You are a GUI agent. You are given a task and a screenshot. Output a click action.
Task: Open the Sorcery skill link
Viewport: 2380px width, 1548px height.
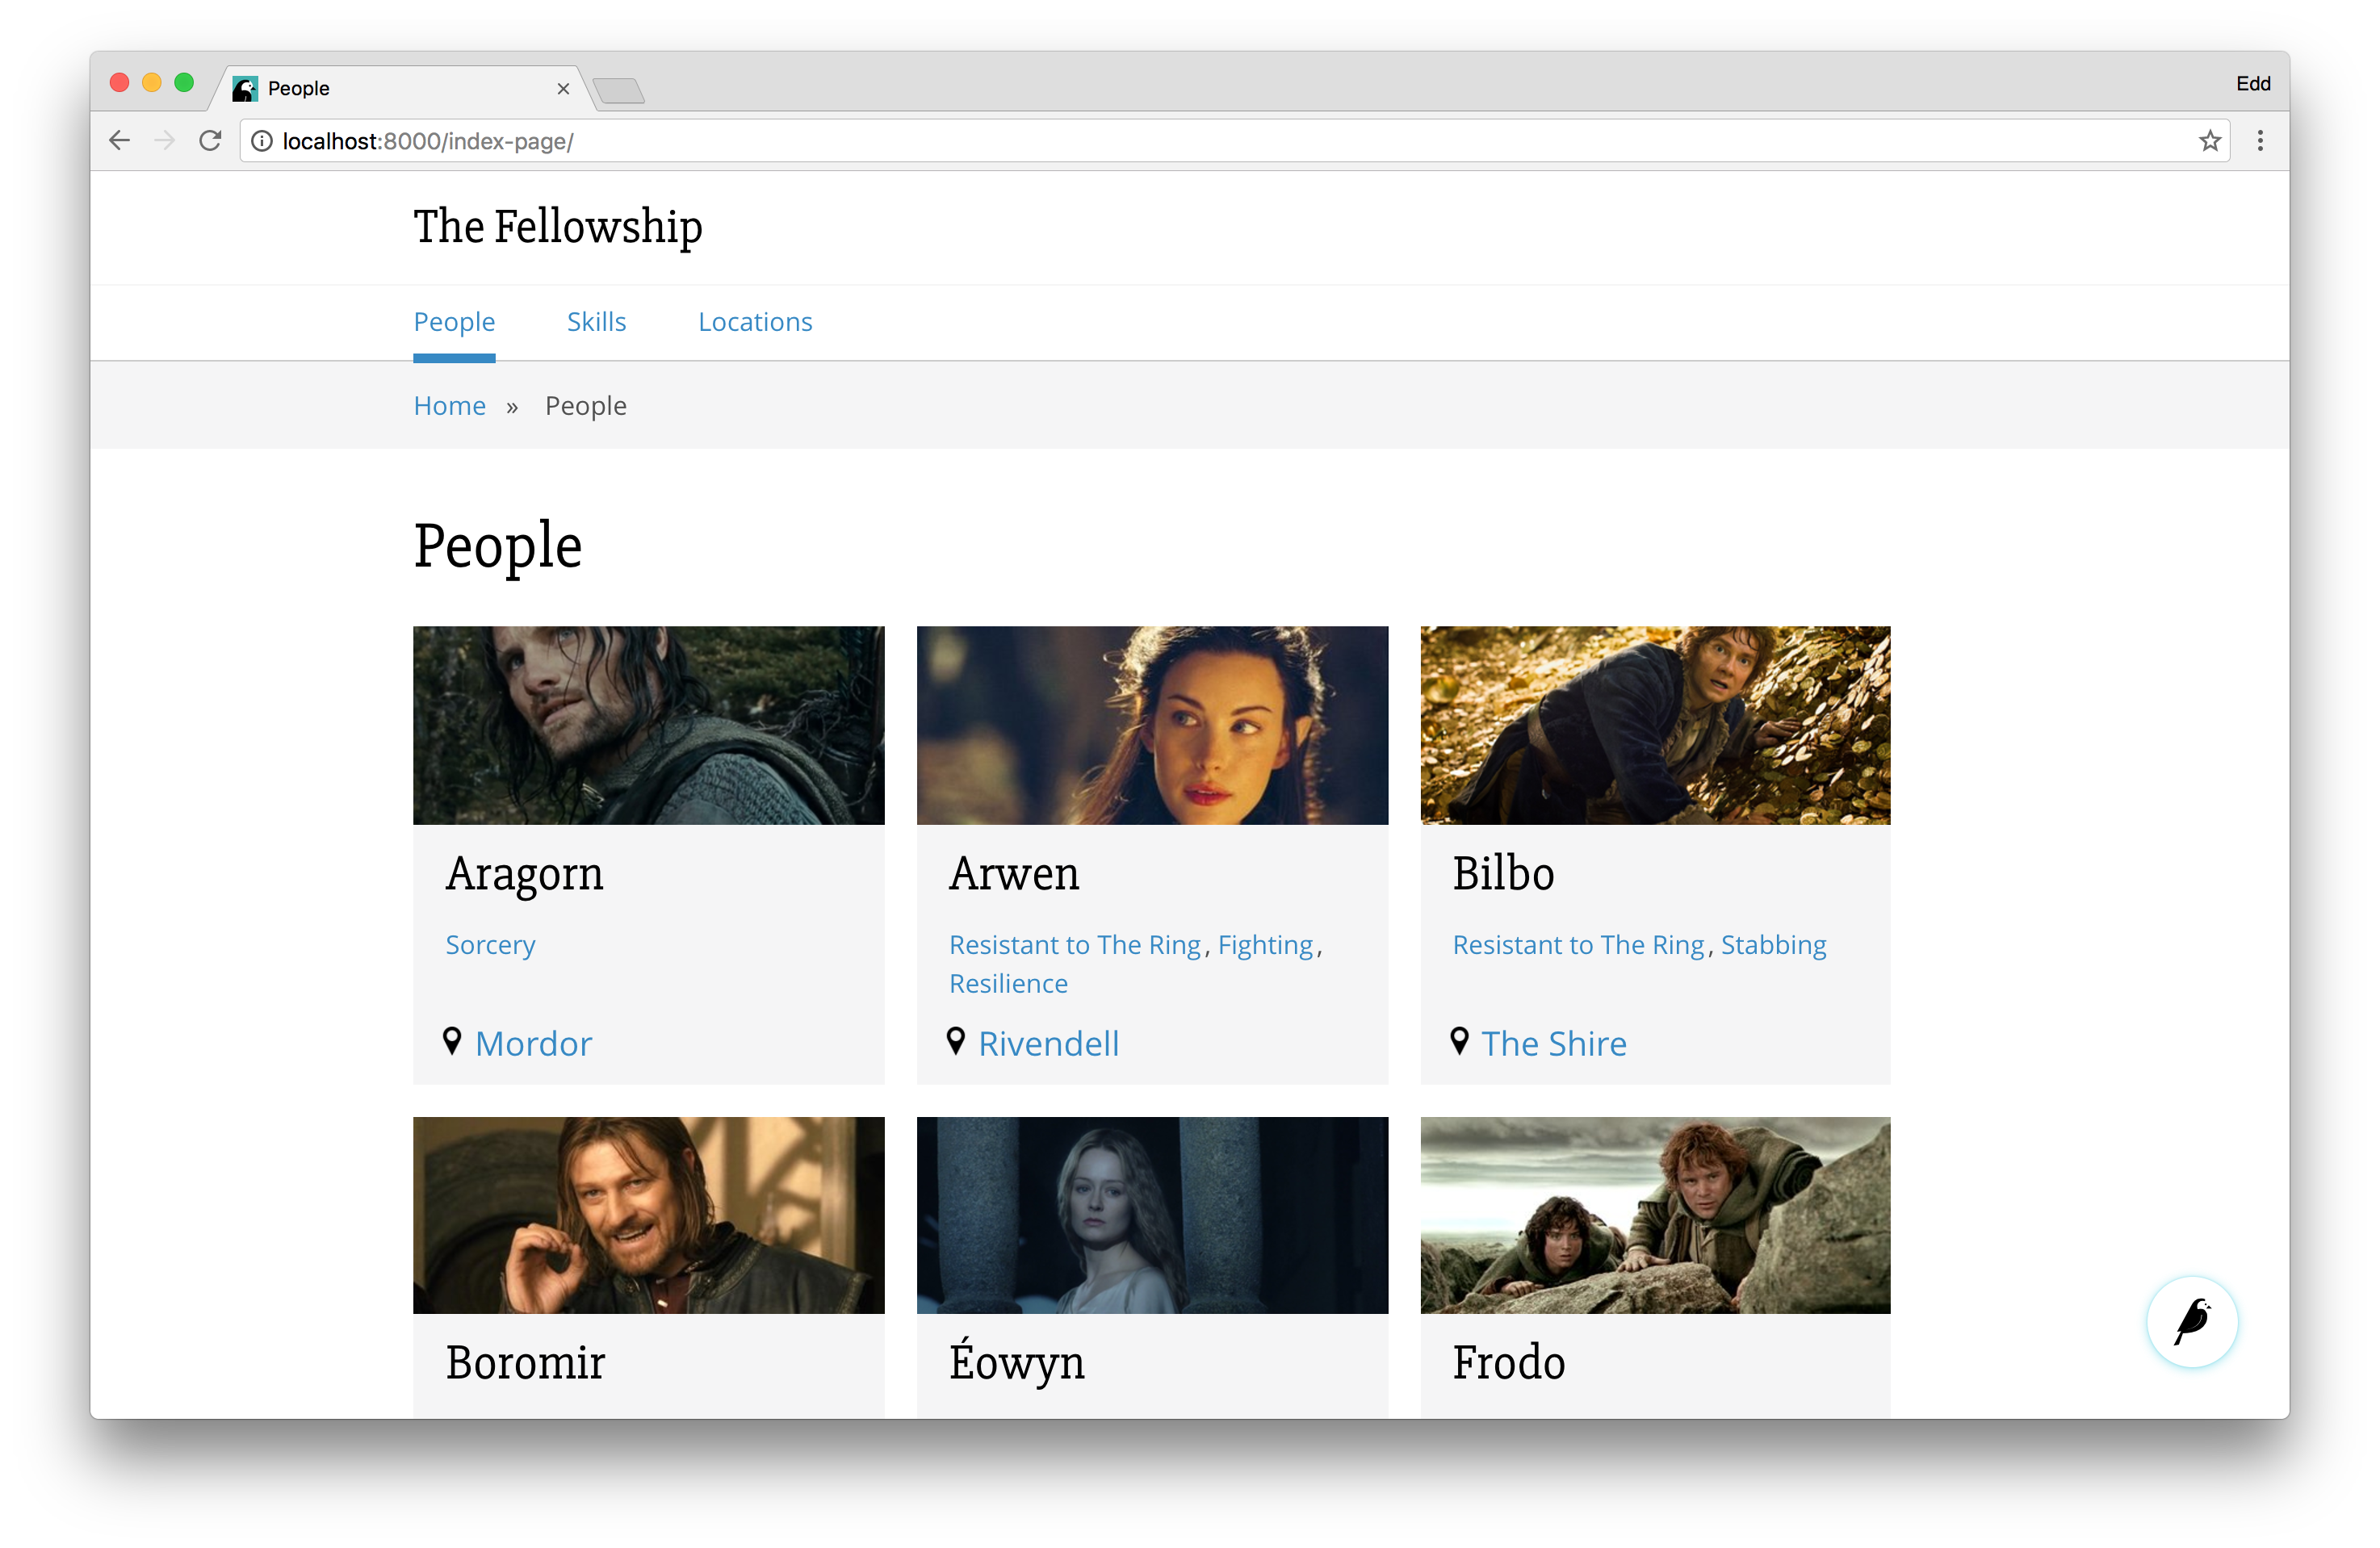[x=490, y=945]
